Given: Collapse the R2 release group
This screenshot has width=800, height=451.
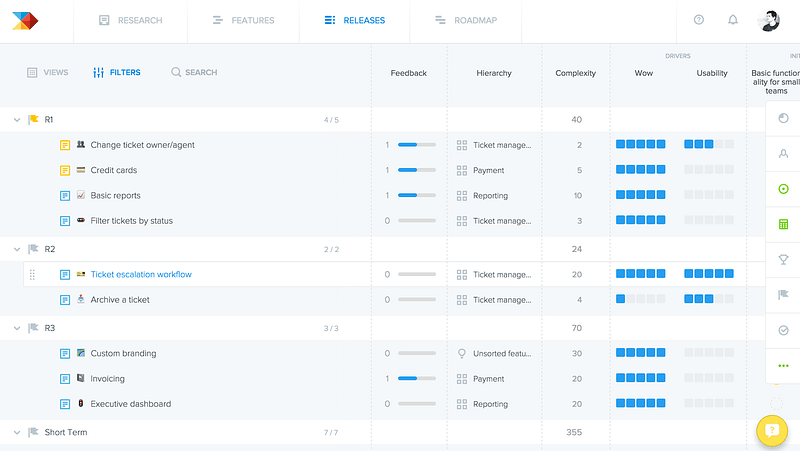Looking at the screenshot, I should point(17,249).
